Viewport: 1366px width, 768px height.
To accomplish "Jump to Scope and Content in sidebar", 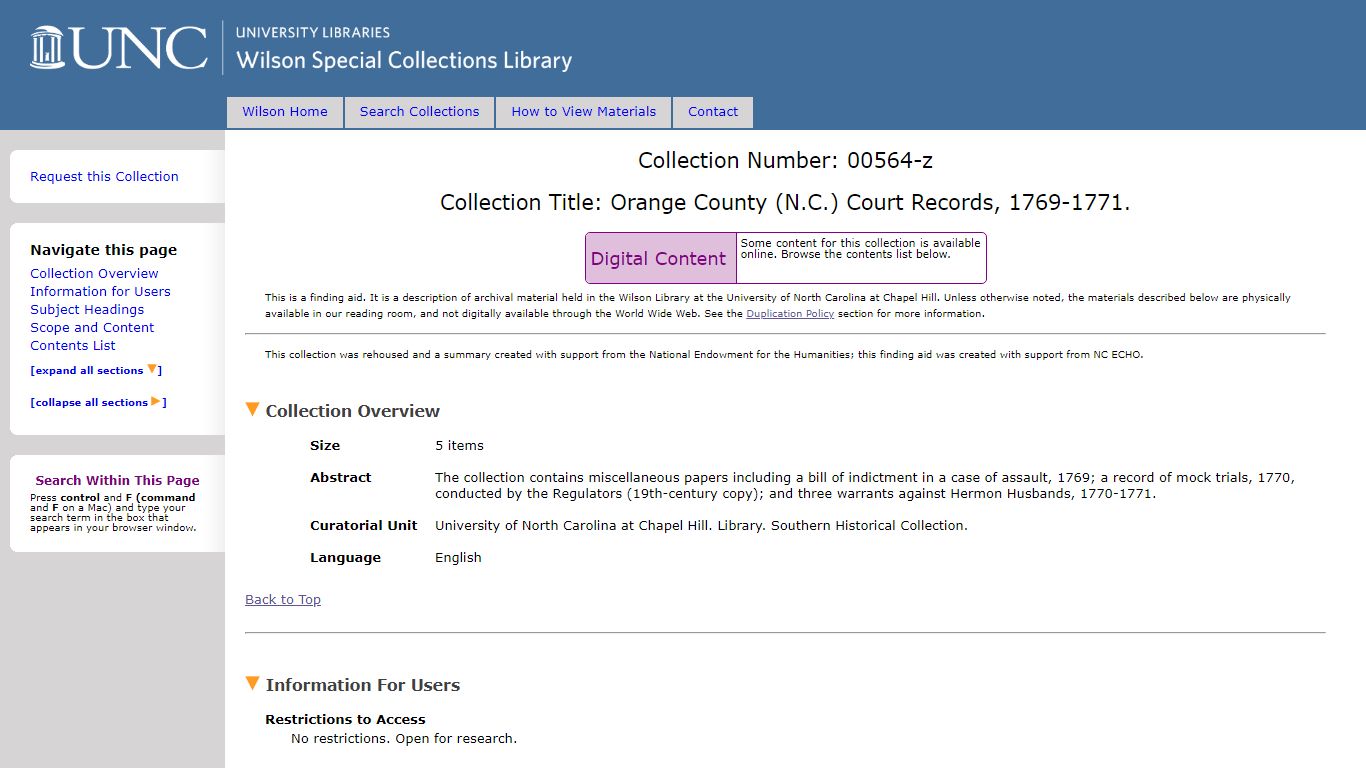I will (x=92, y=327).
